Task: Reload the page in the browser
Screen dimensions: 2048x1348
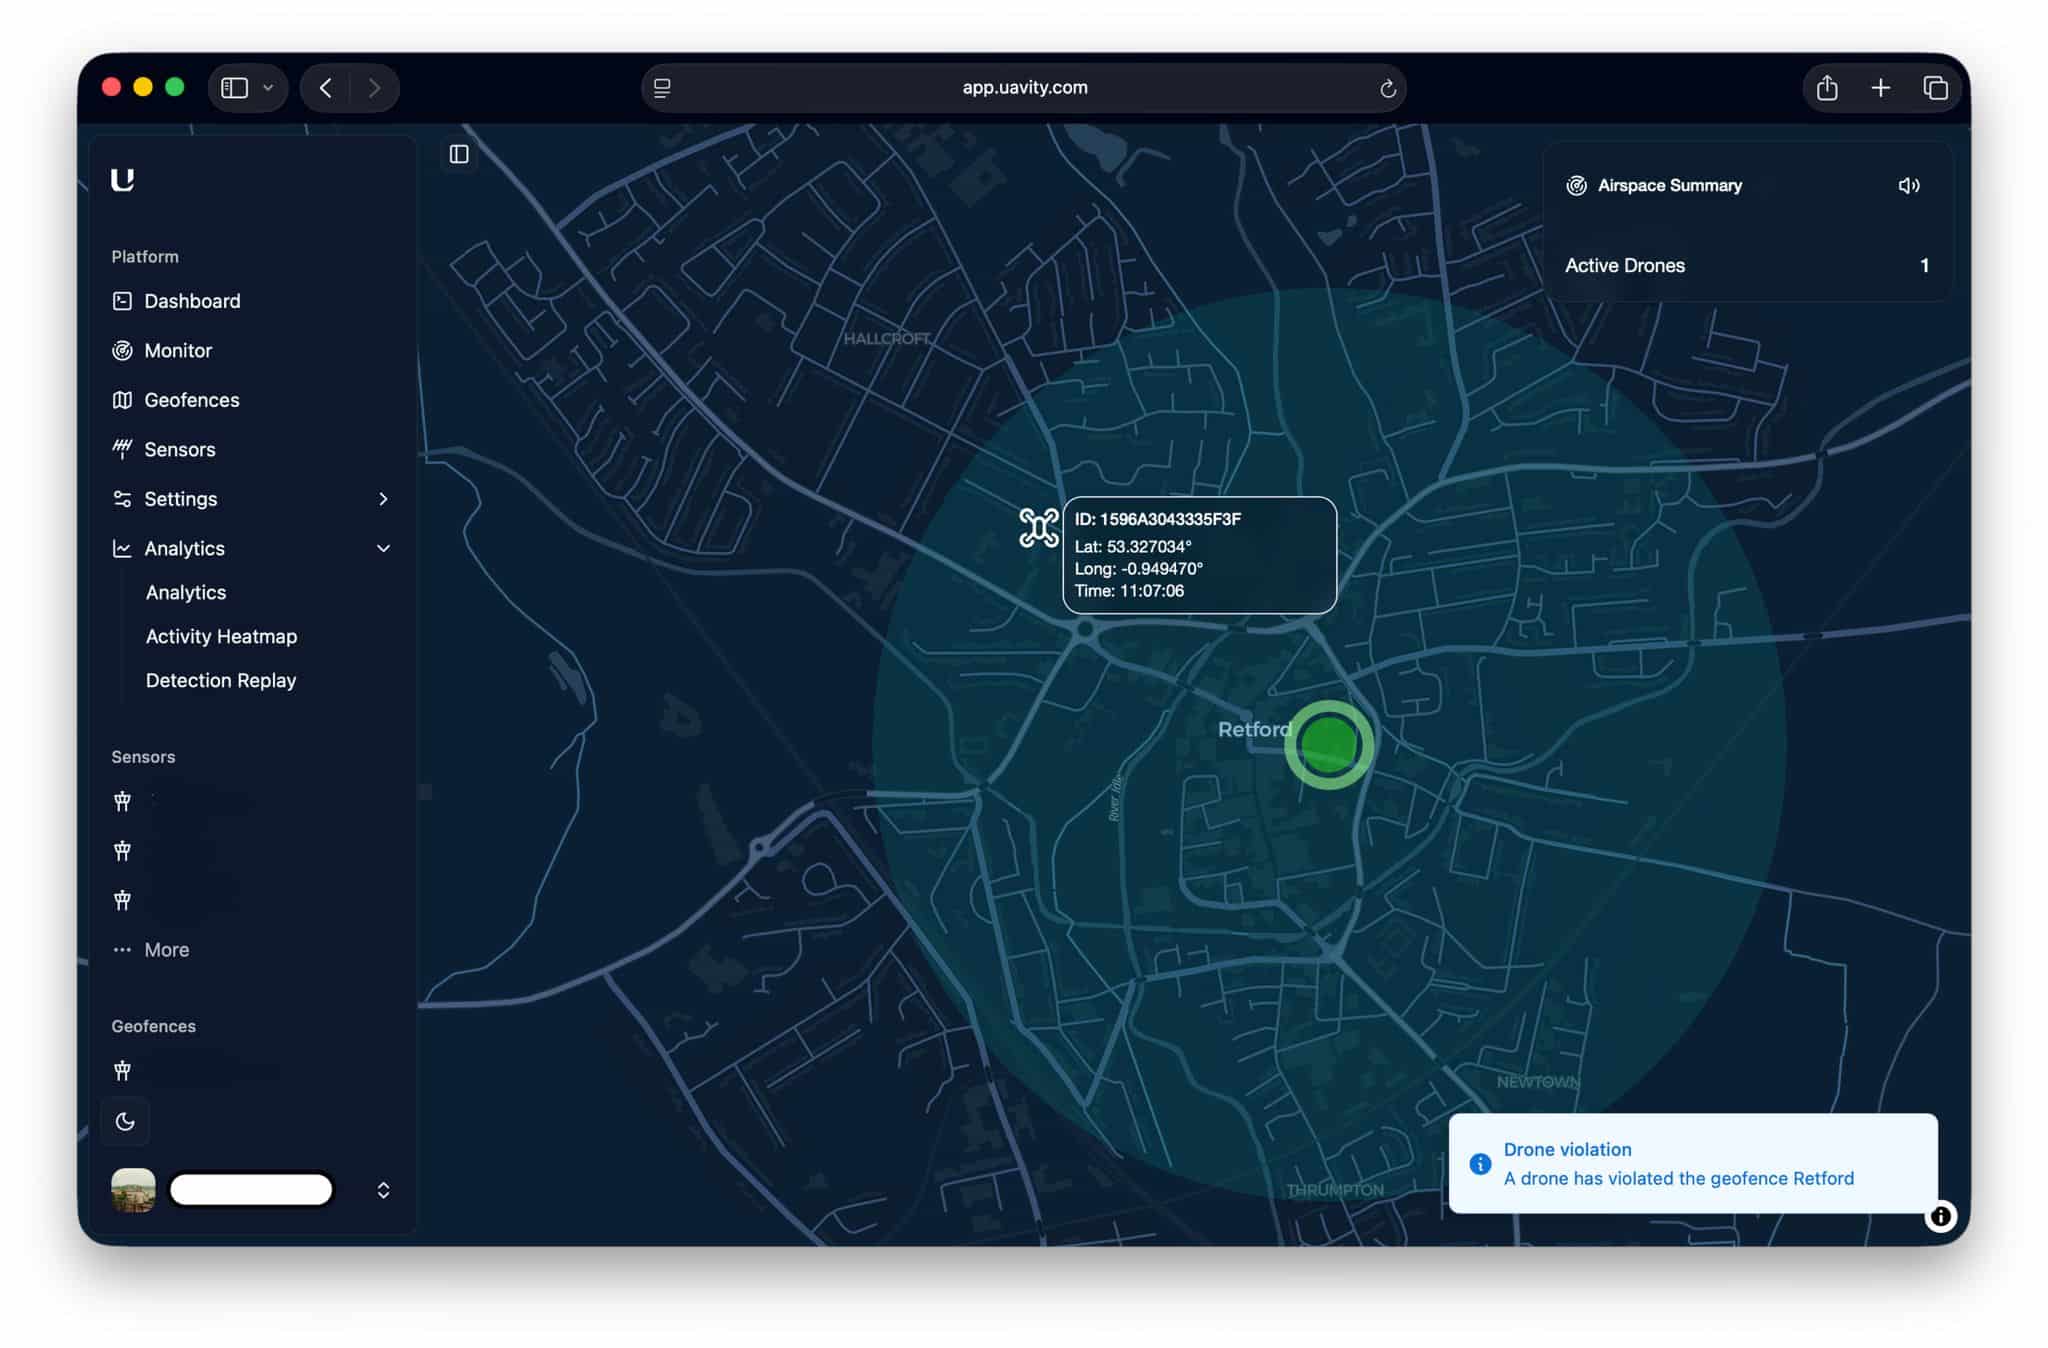Action: pyautogui.click(x=1387, y=88)
